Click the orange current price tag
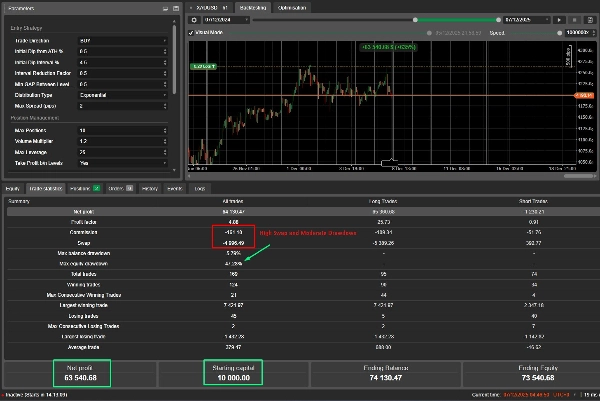The height and width of the screenshot is (401, 600). pos(584,95)
